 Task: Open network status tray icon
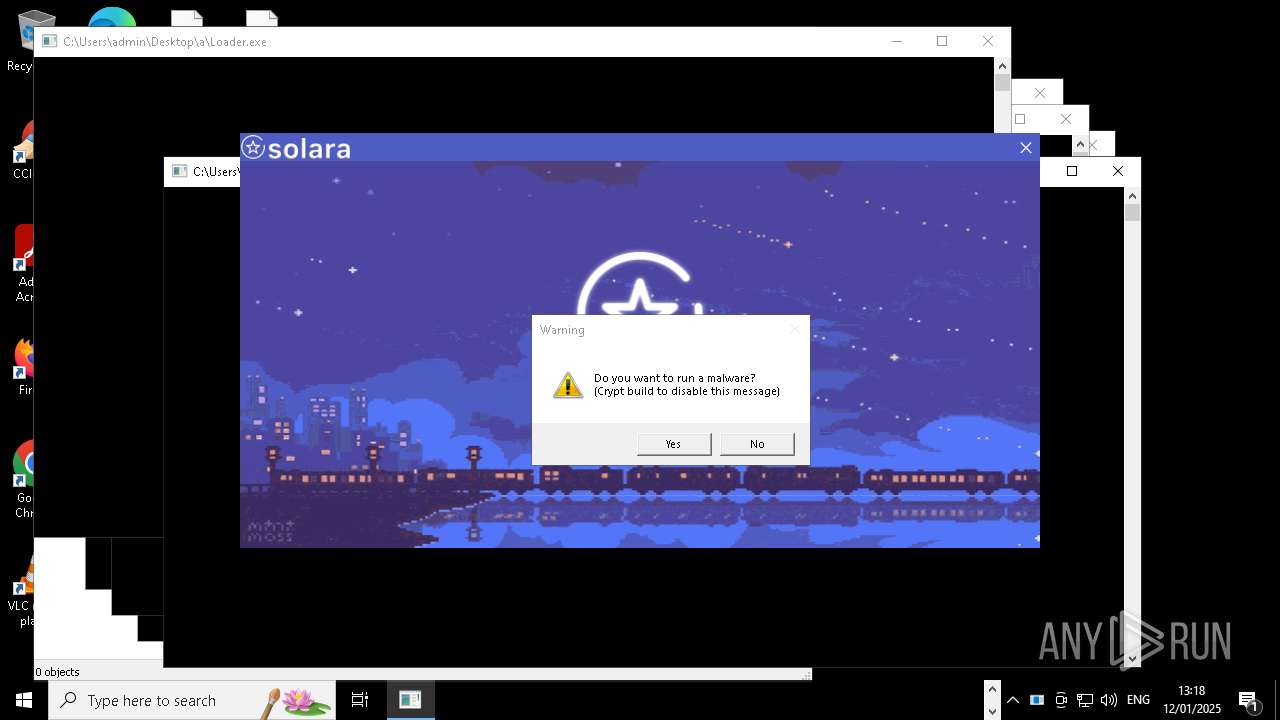coord(1085,700)
